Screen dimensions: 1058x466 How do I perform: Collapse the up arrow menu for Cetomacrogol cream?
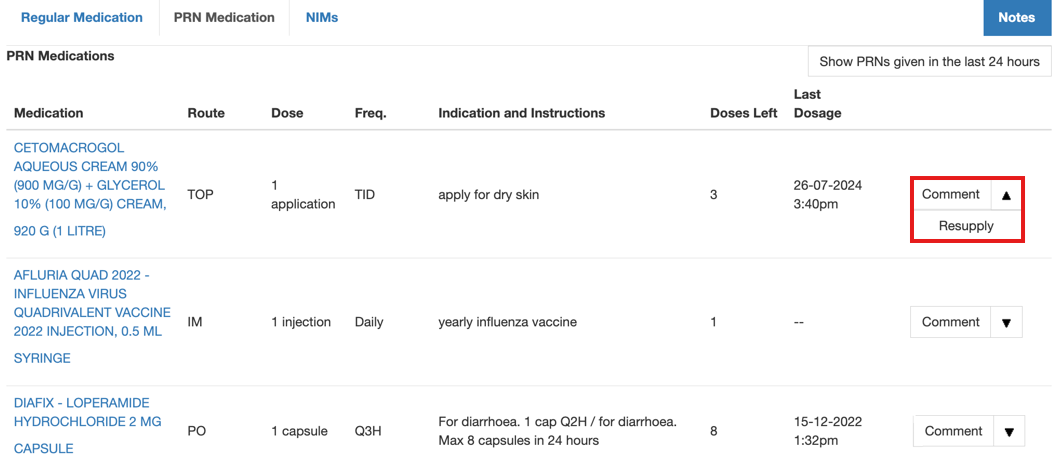click(1007, 195)
